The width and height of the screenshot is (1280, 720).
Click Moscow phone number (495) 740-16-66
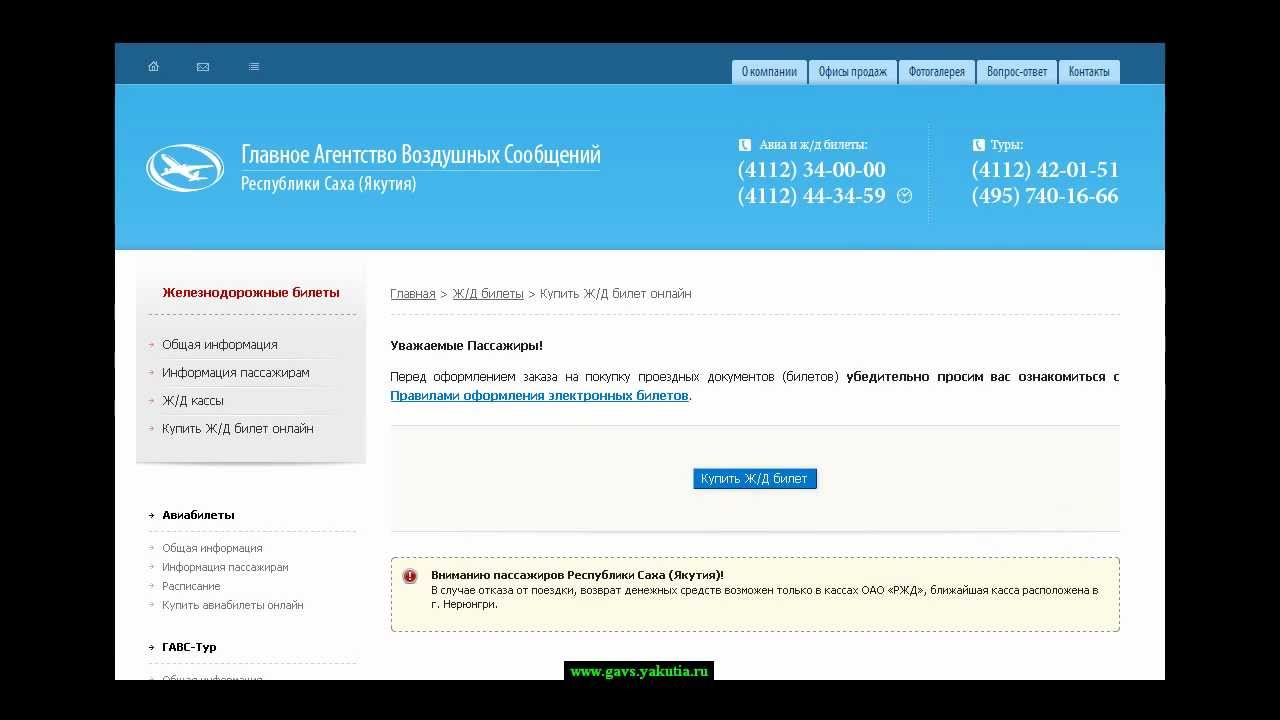(x=1045, y=196)
